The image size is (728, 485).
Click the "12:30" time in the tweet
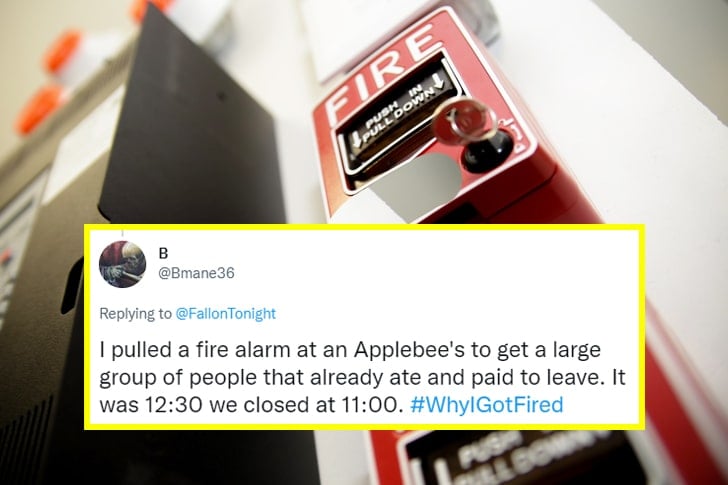173,405
